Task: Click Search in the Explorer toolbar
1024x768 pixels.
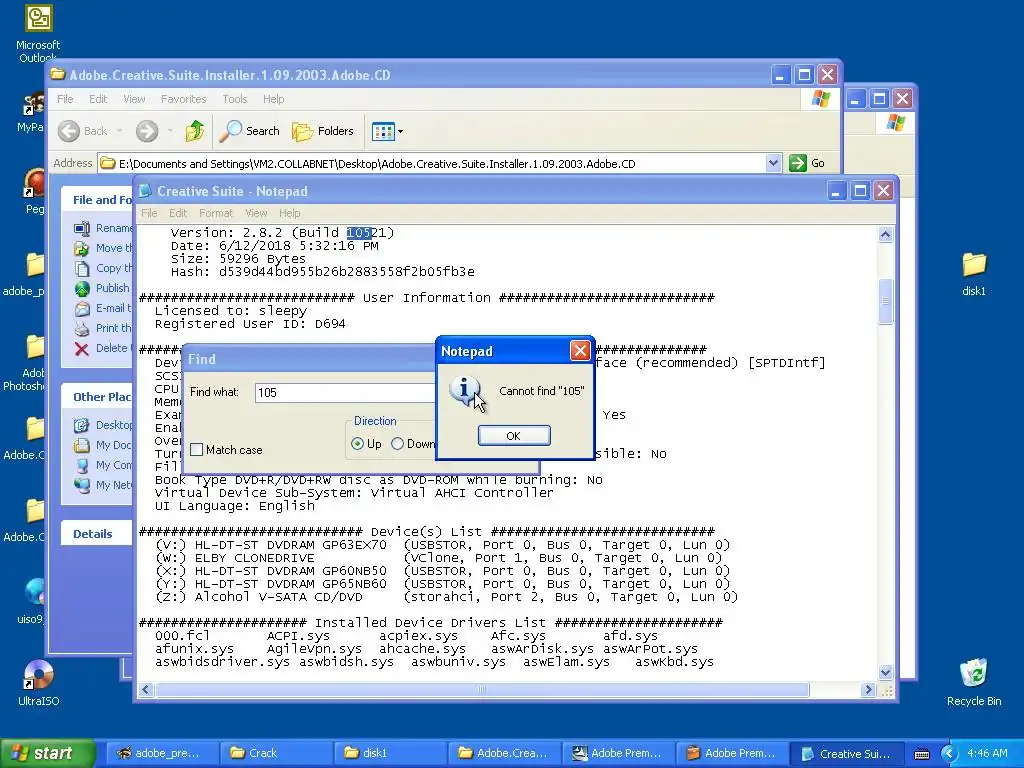Action: [249, 131]
